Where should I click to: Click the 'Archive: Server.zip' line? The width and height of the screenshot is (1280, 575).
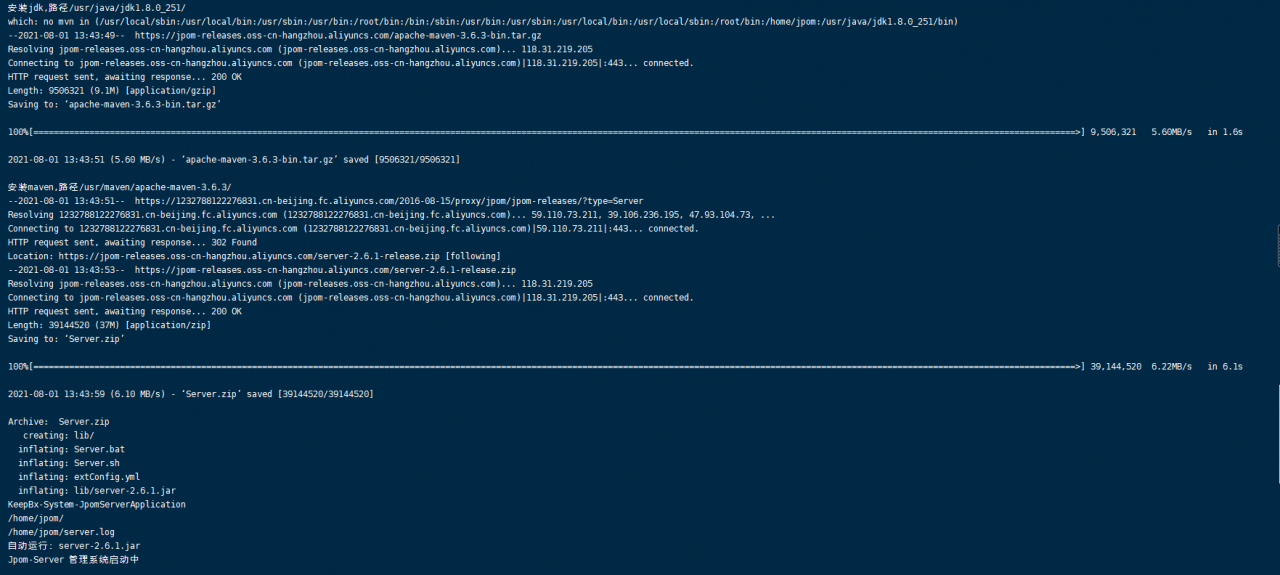click(58, 422)
